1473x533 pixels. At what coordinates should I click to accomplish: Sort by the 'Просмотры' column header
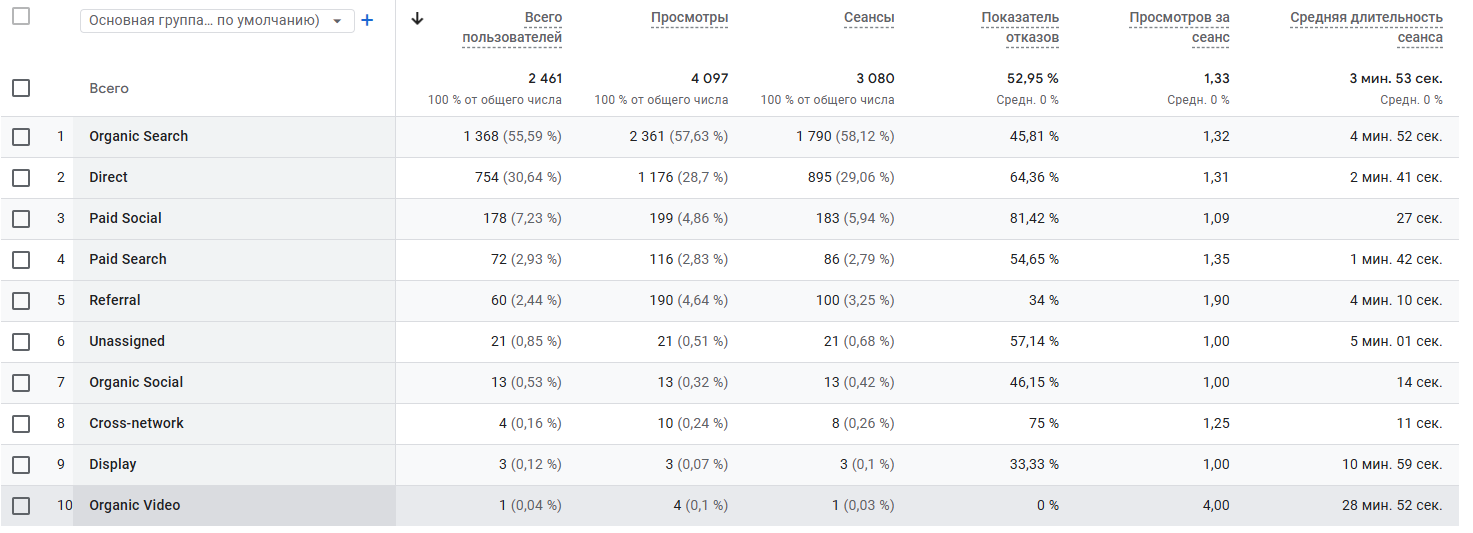689,18
